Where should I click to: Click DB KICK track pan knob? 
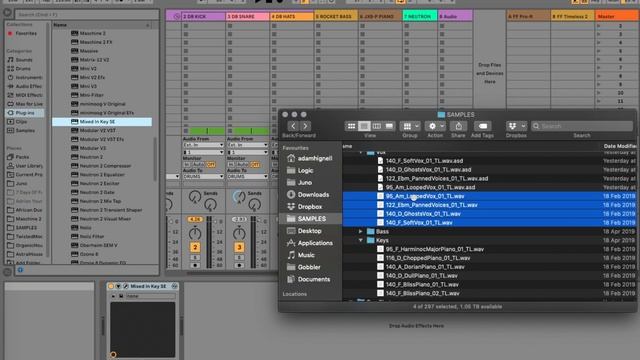(195, 233)
